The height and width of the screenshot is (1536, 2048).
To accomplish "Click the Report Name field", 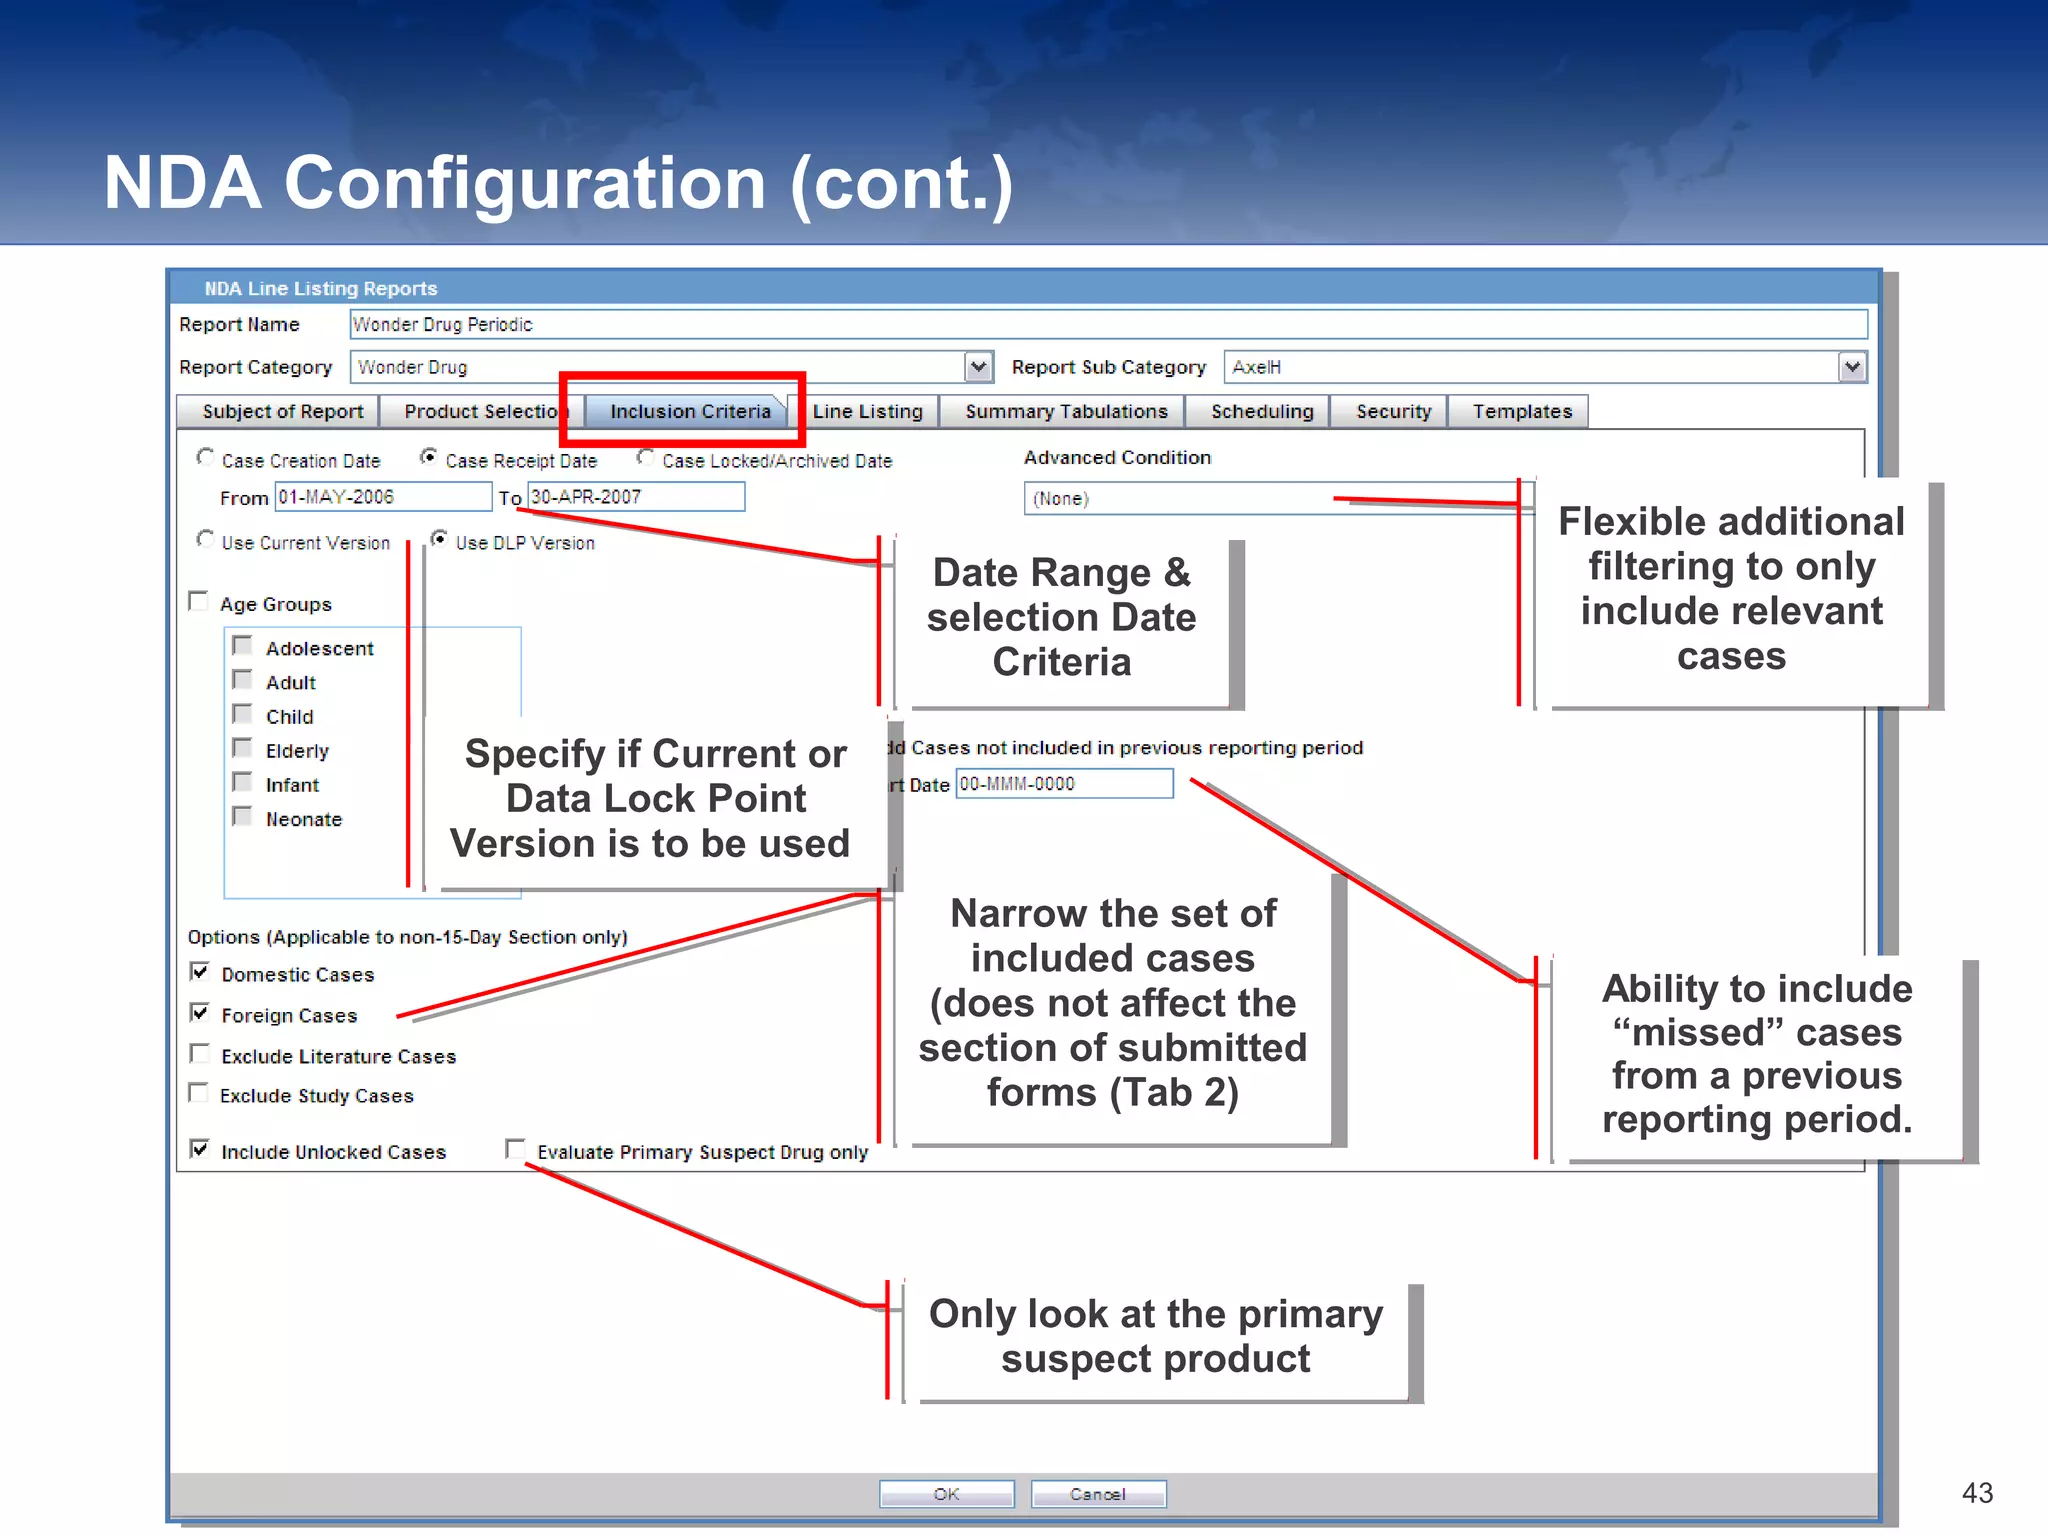I will pos(1108,324).
